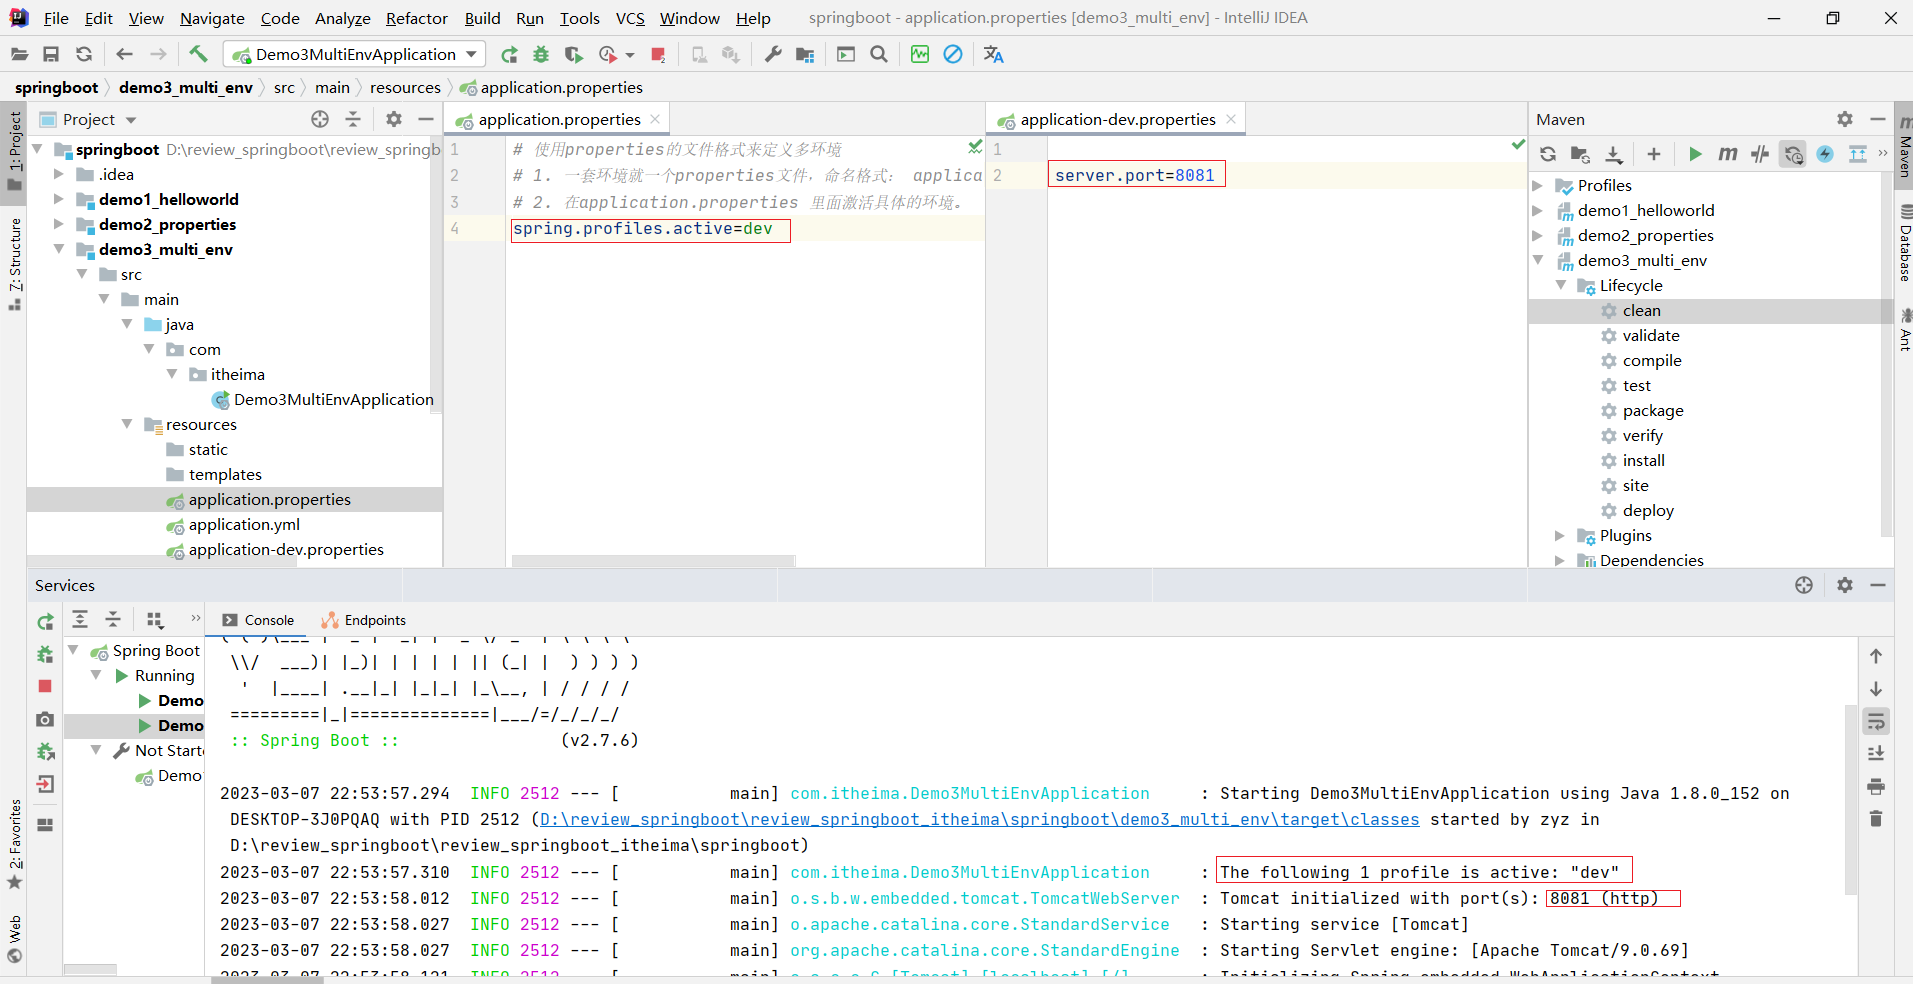Image resolution: width=1913 pixels, height=984 pixels.
Task: Click the Reload All Maven Projects icon
Action: (1548, 154)
